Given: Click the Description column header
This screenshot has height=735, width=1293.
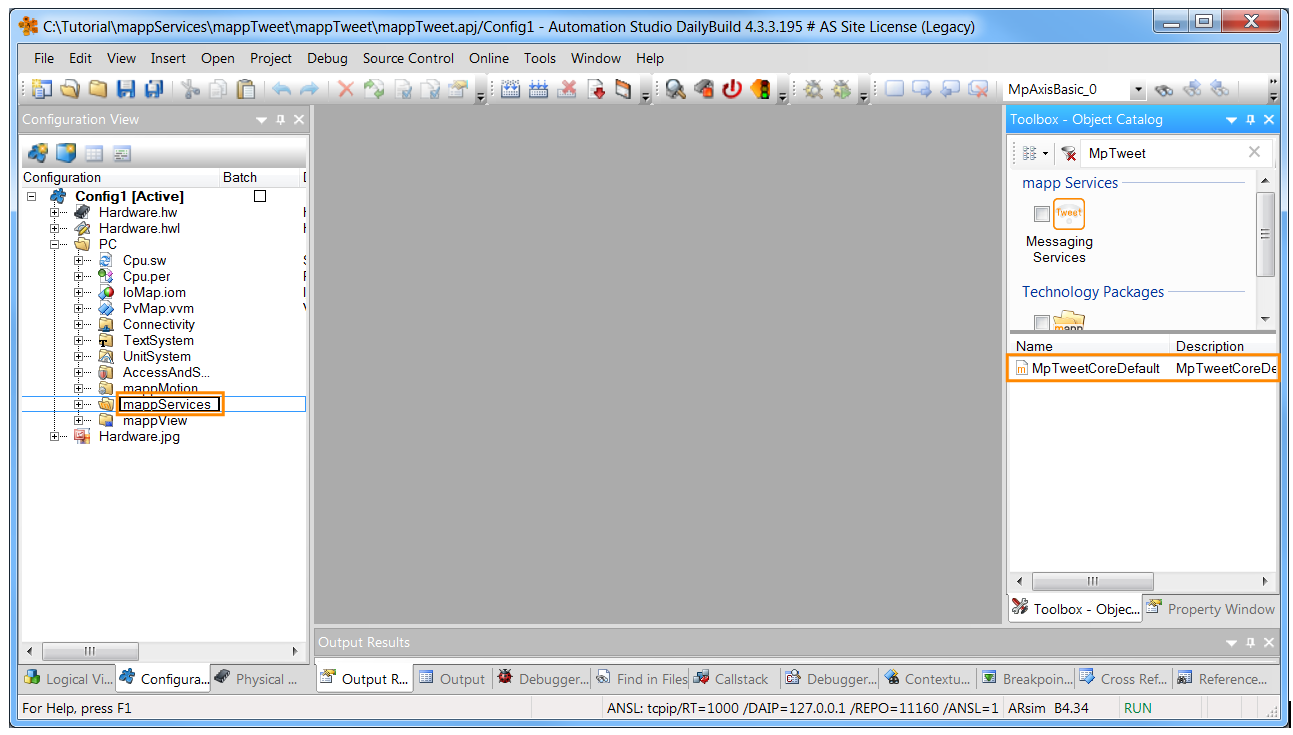Looking at the screenshot, I should (1224, 346).
